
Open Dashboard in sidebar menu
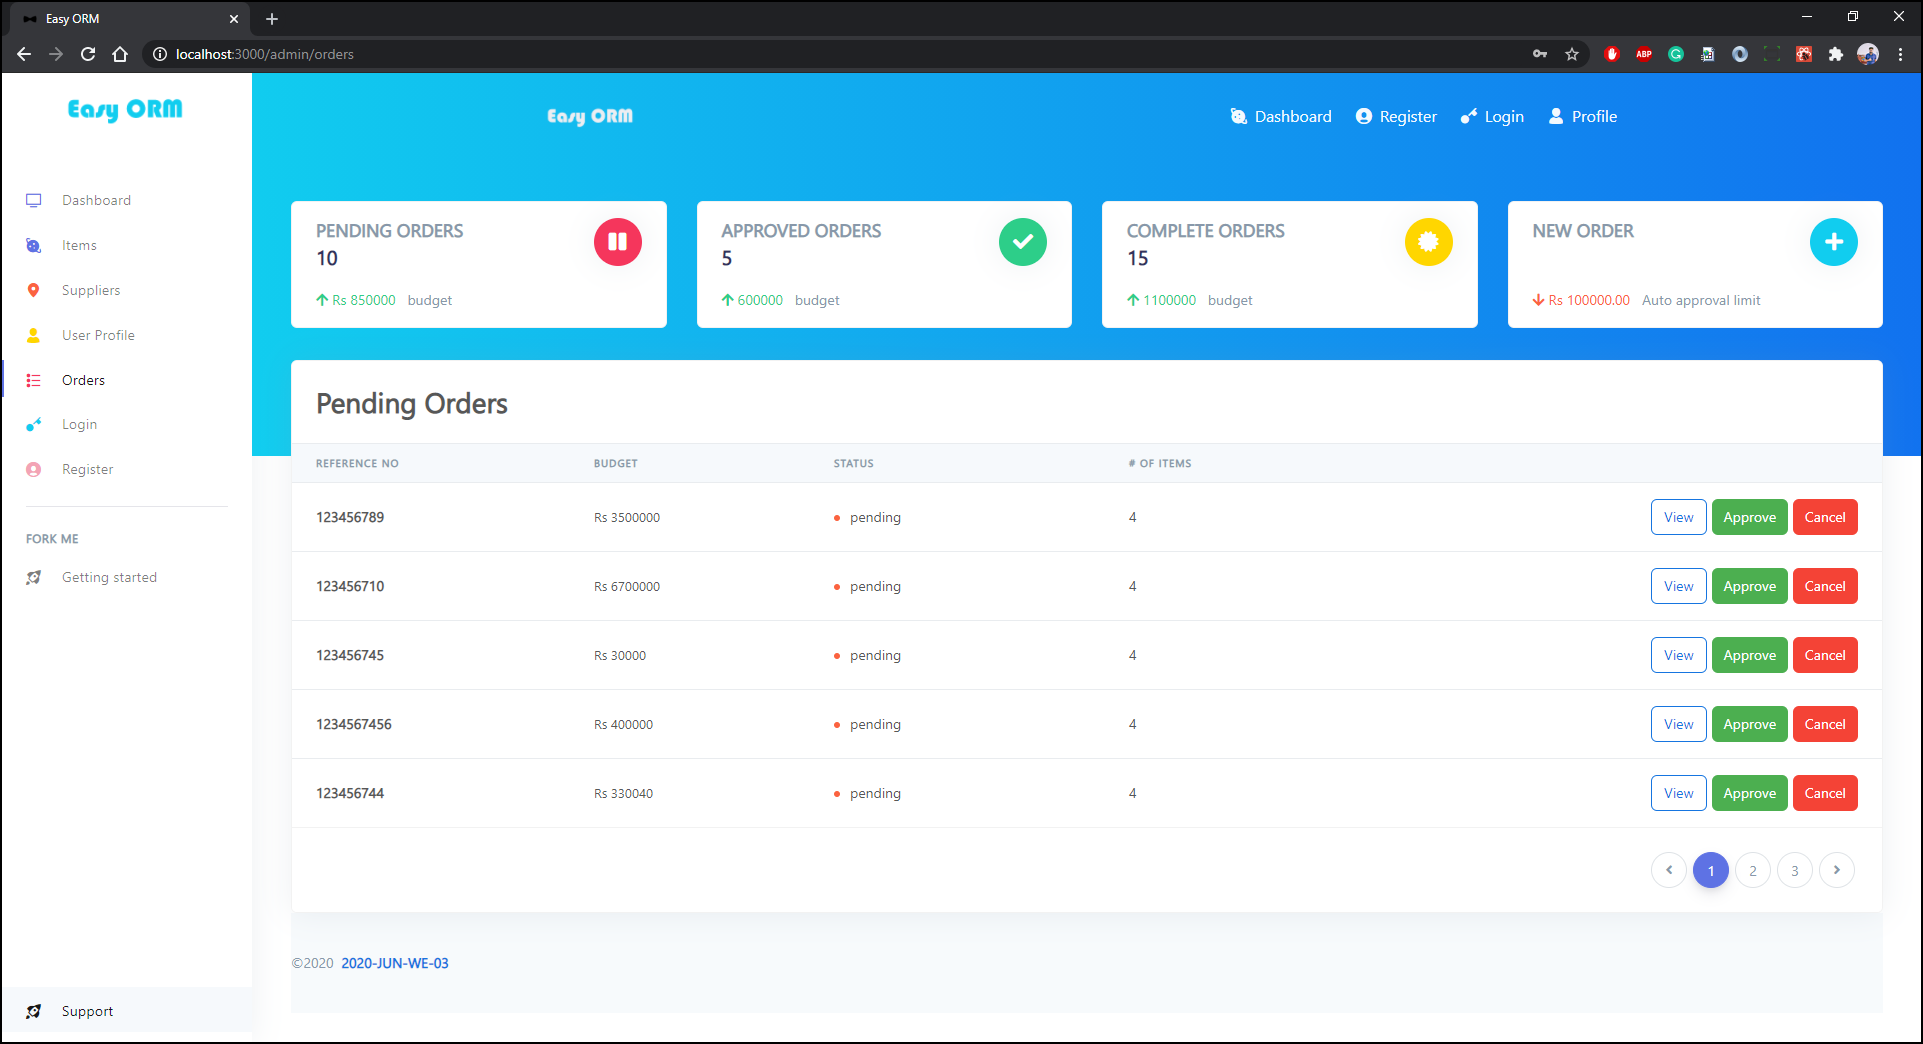tap(96, 200)
